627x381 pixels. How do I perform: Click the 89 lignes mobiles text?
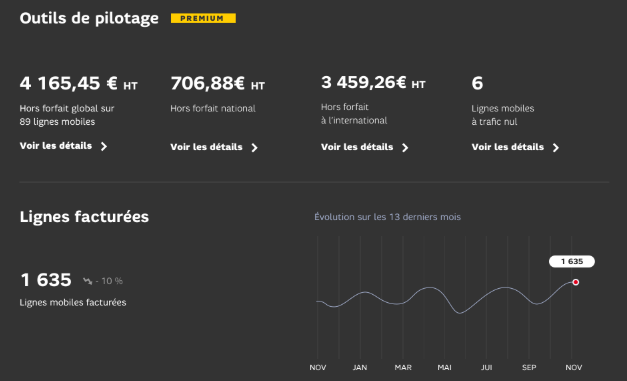(57, 122)
